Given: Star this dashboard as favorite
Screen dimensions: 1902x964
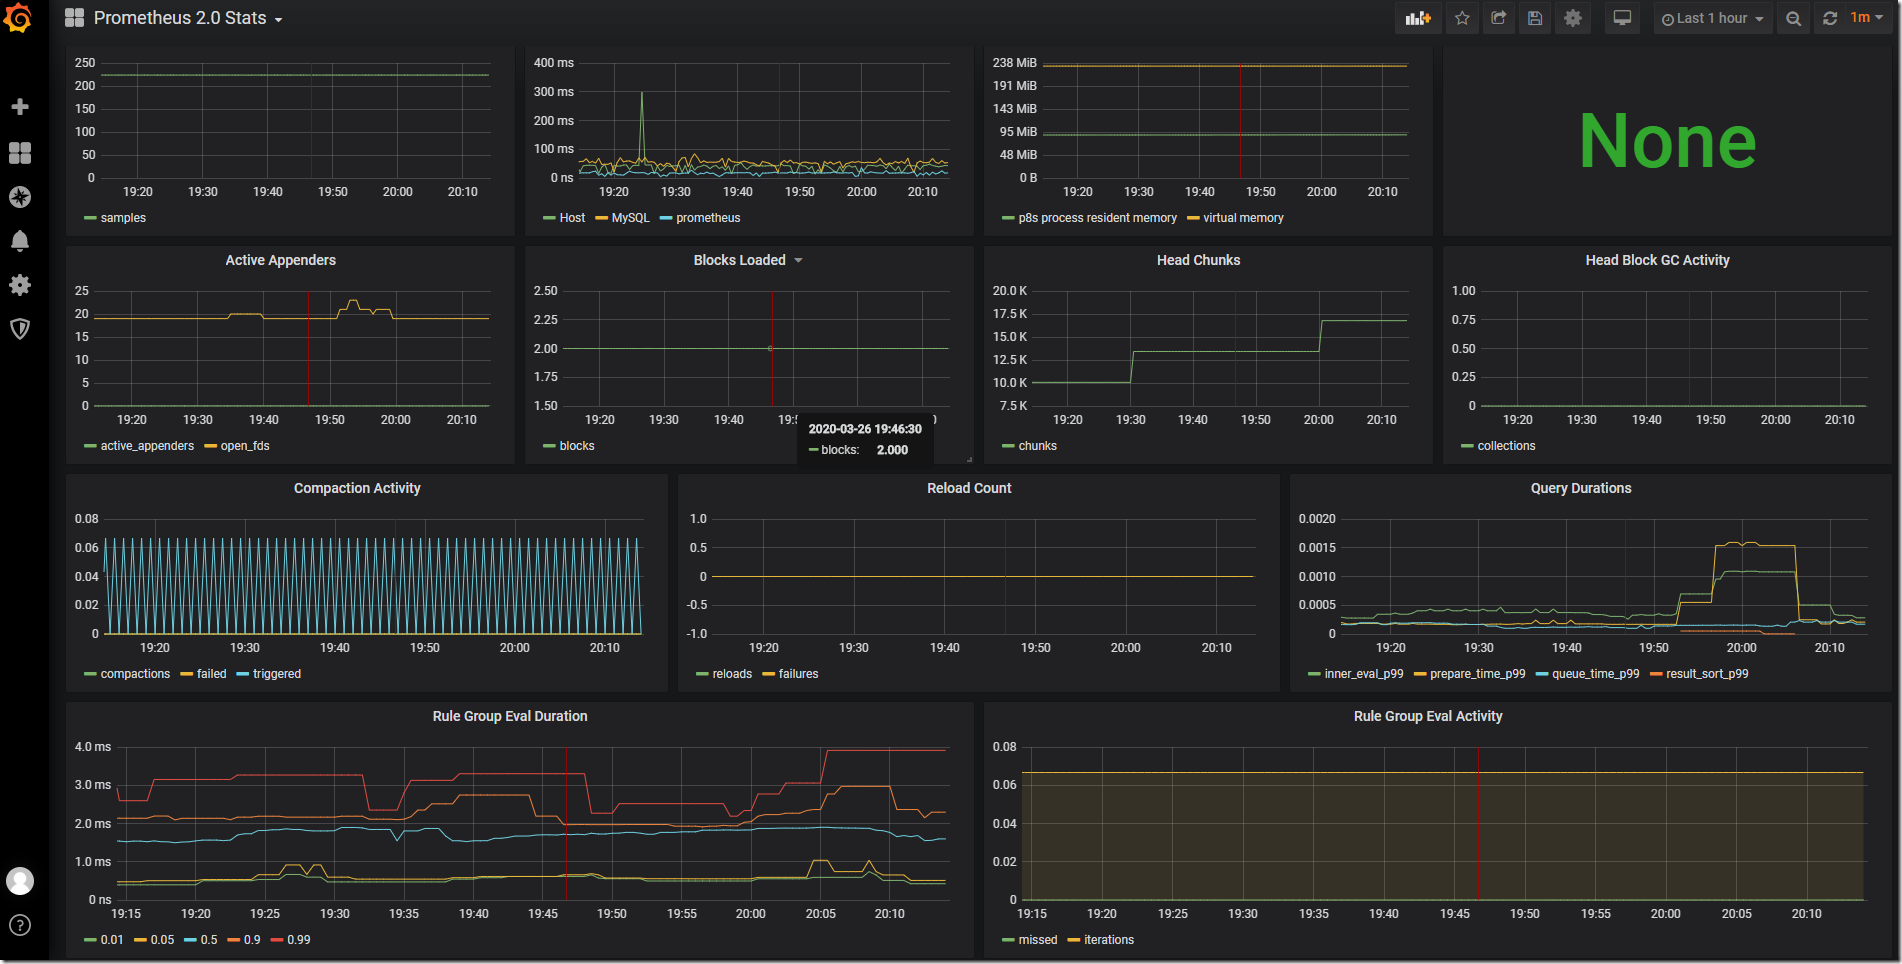Looking at the screenshot, I should [1462, 18].
